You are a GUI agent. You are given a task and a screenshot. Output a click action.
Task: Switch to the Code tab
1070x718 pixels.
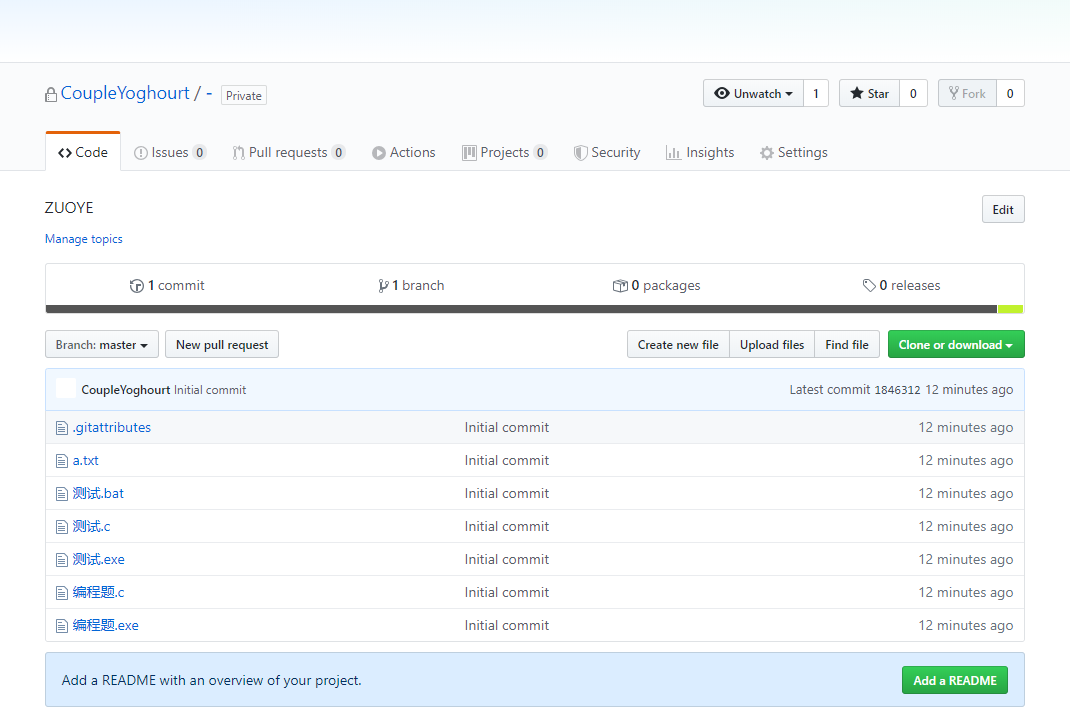(x=83, y=152)
